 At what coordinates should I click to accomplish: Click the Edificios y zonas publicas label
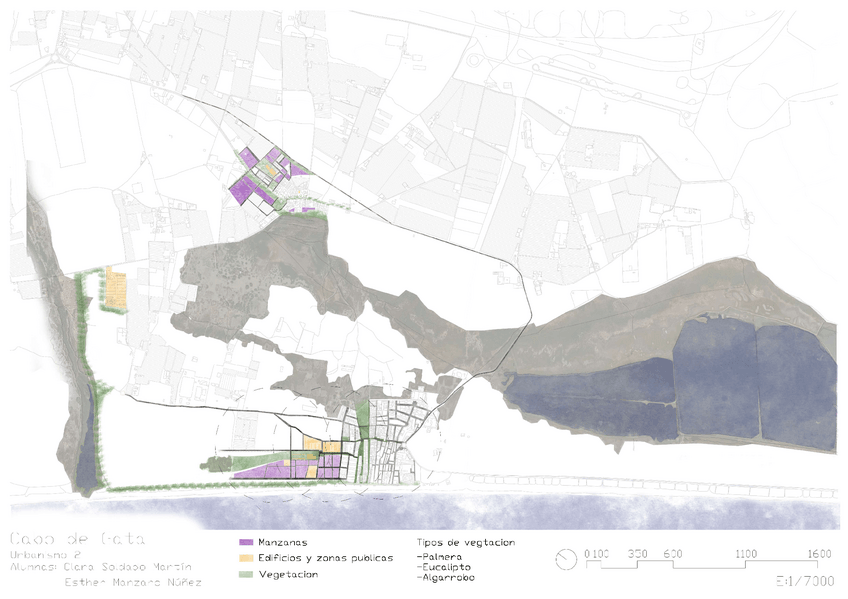click(x=326, y=558)
